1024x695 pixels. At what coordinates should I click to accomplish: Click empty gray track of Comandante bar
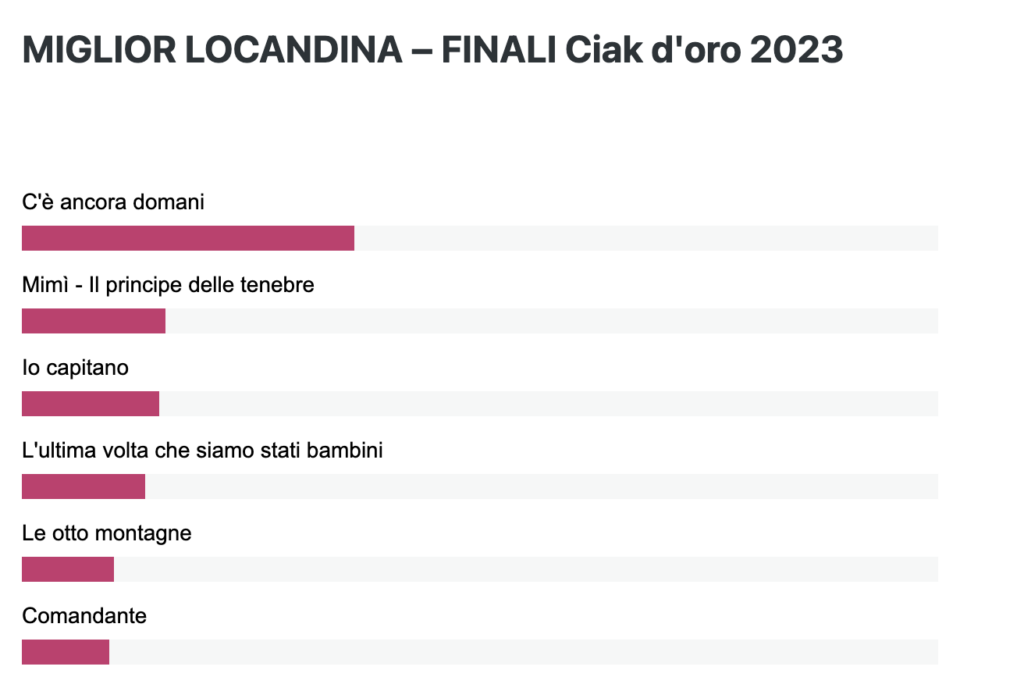pos(524,652)
